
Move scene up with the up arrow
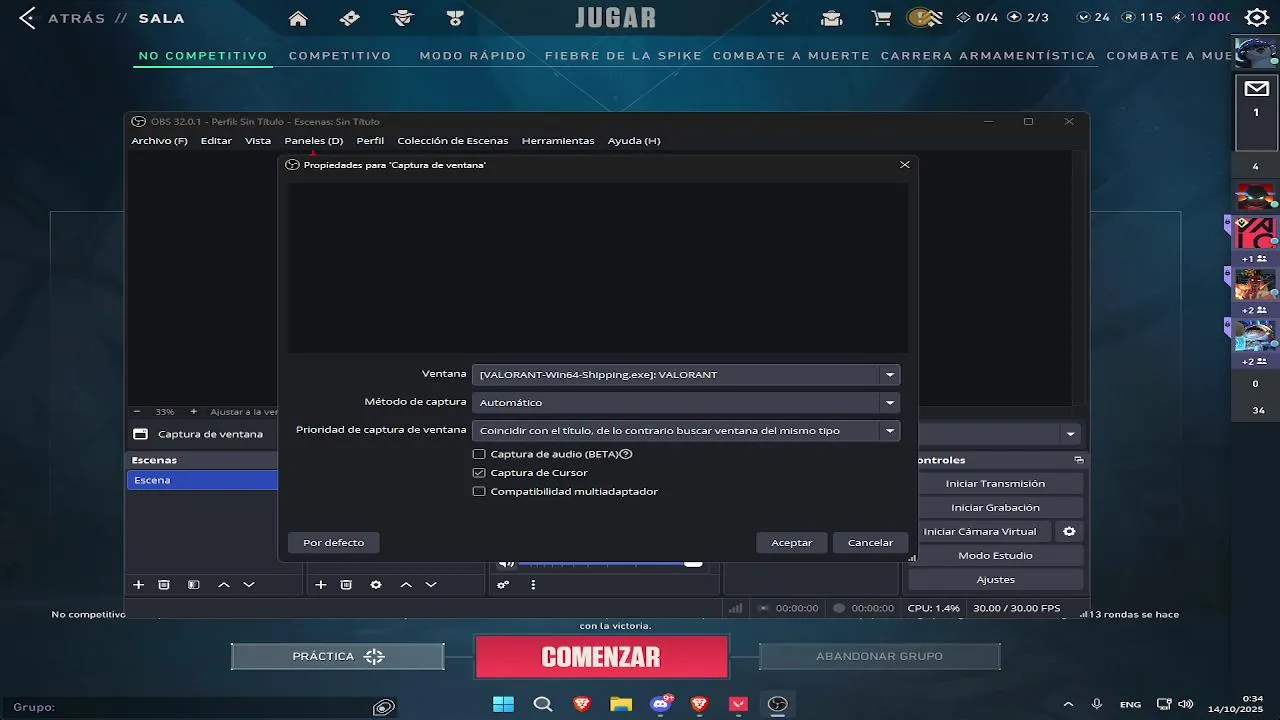224,585
